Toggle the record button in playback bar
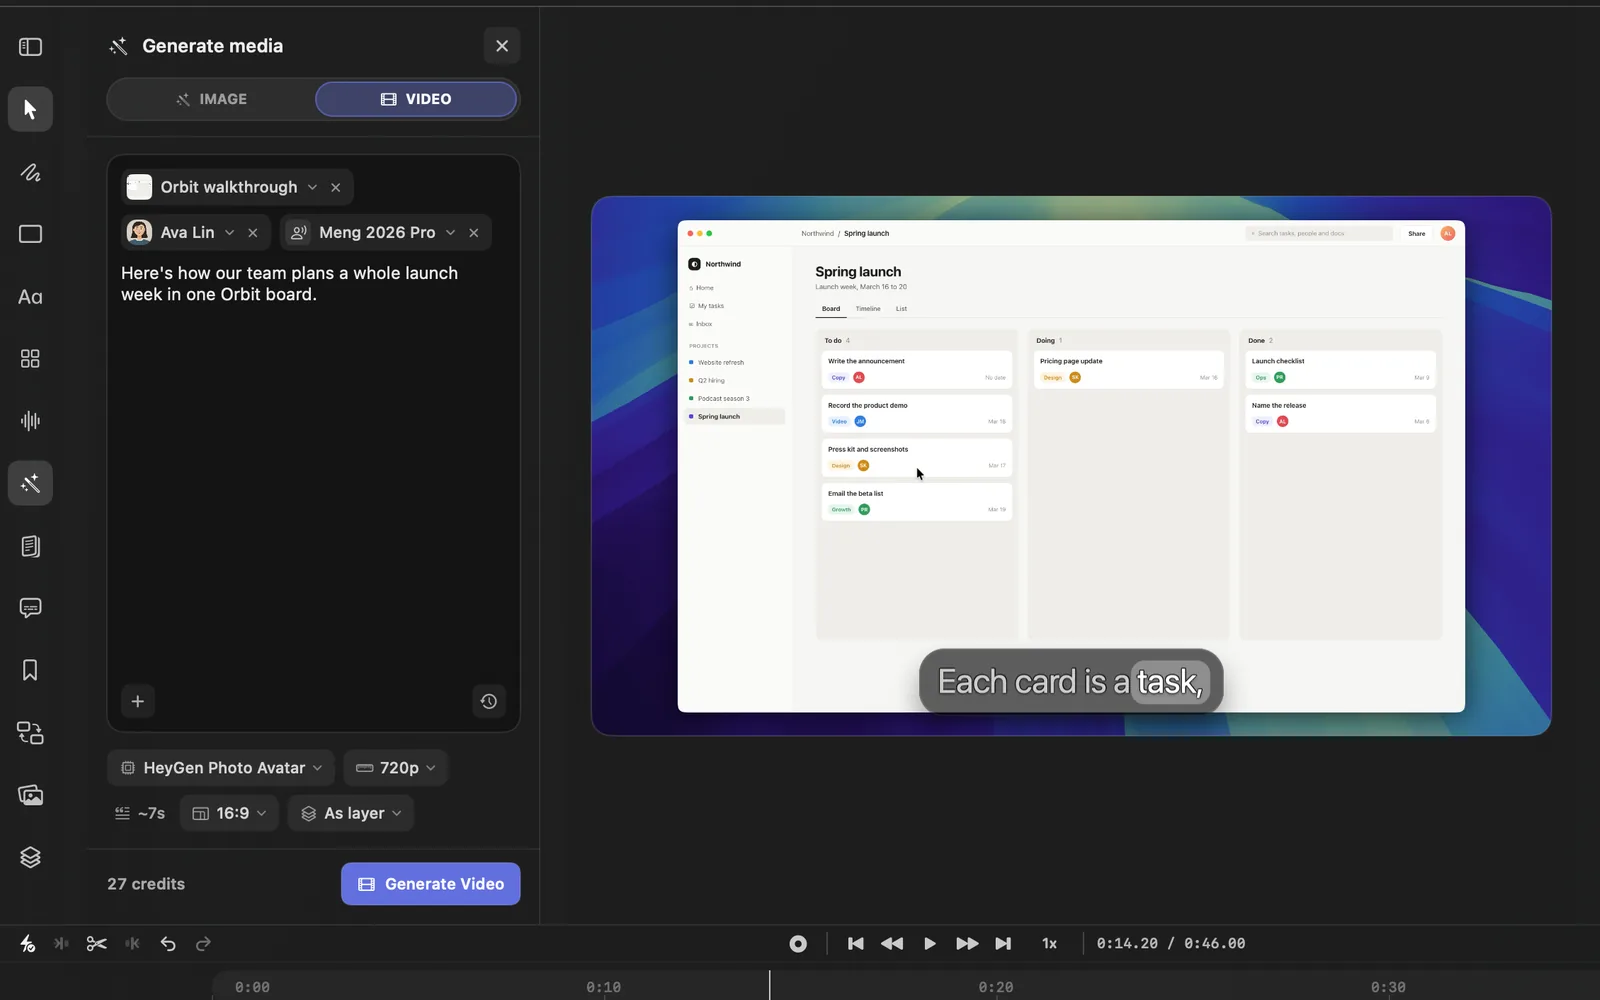This screenshot has width=1600, height=1000. click(x=798, y=943)
